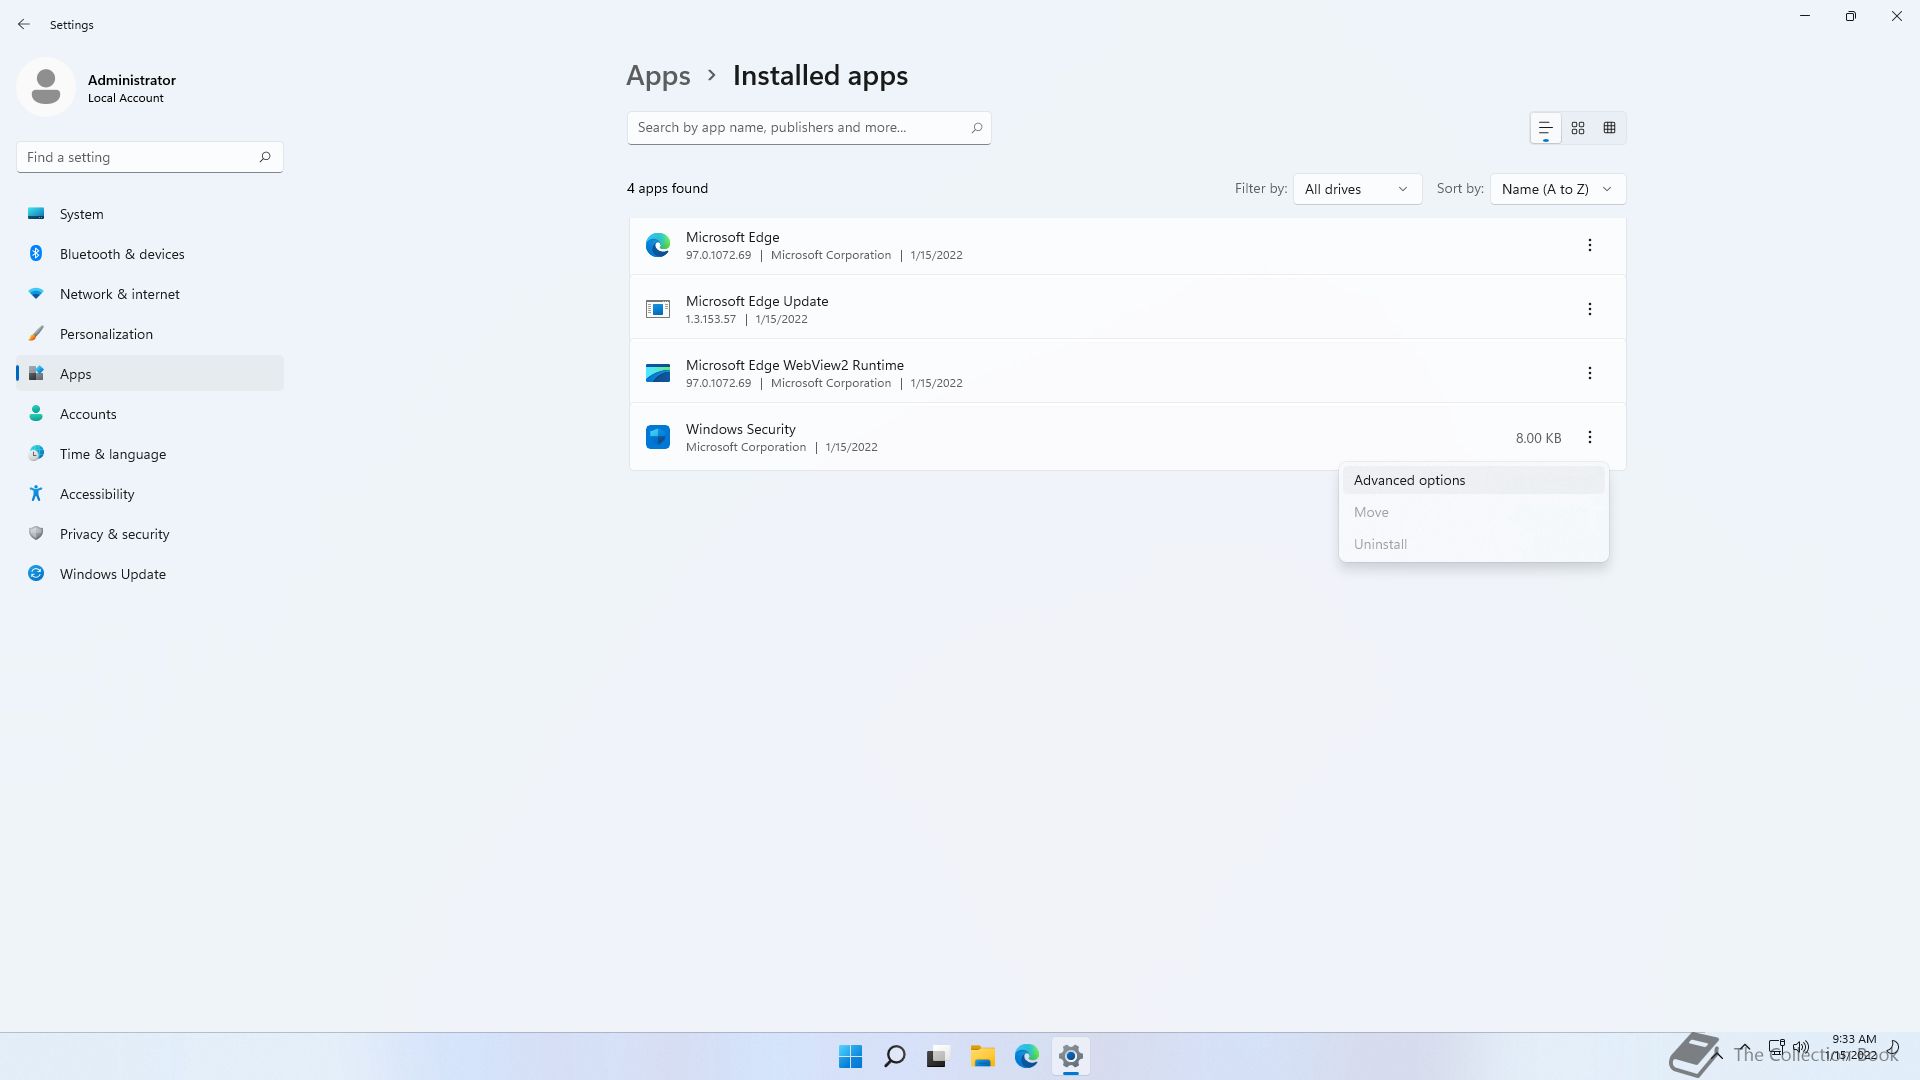Select Uninstall in the context menu
The height and width of the screenshot is (1080, 1920).
pyautogui.click(x=1473, y=544)
